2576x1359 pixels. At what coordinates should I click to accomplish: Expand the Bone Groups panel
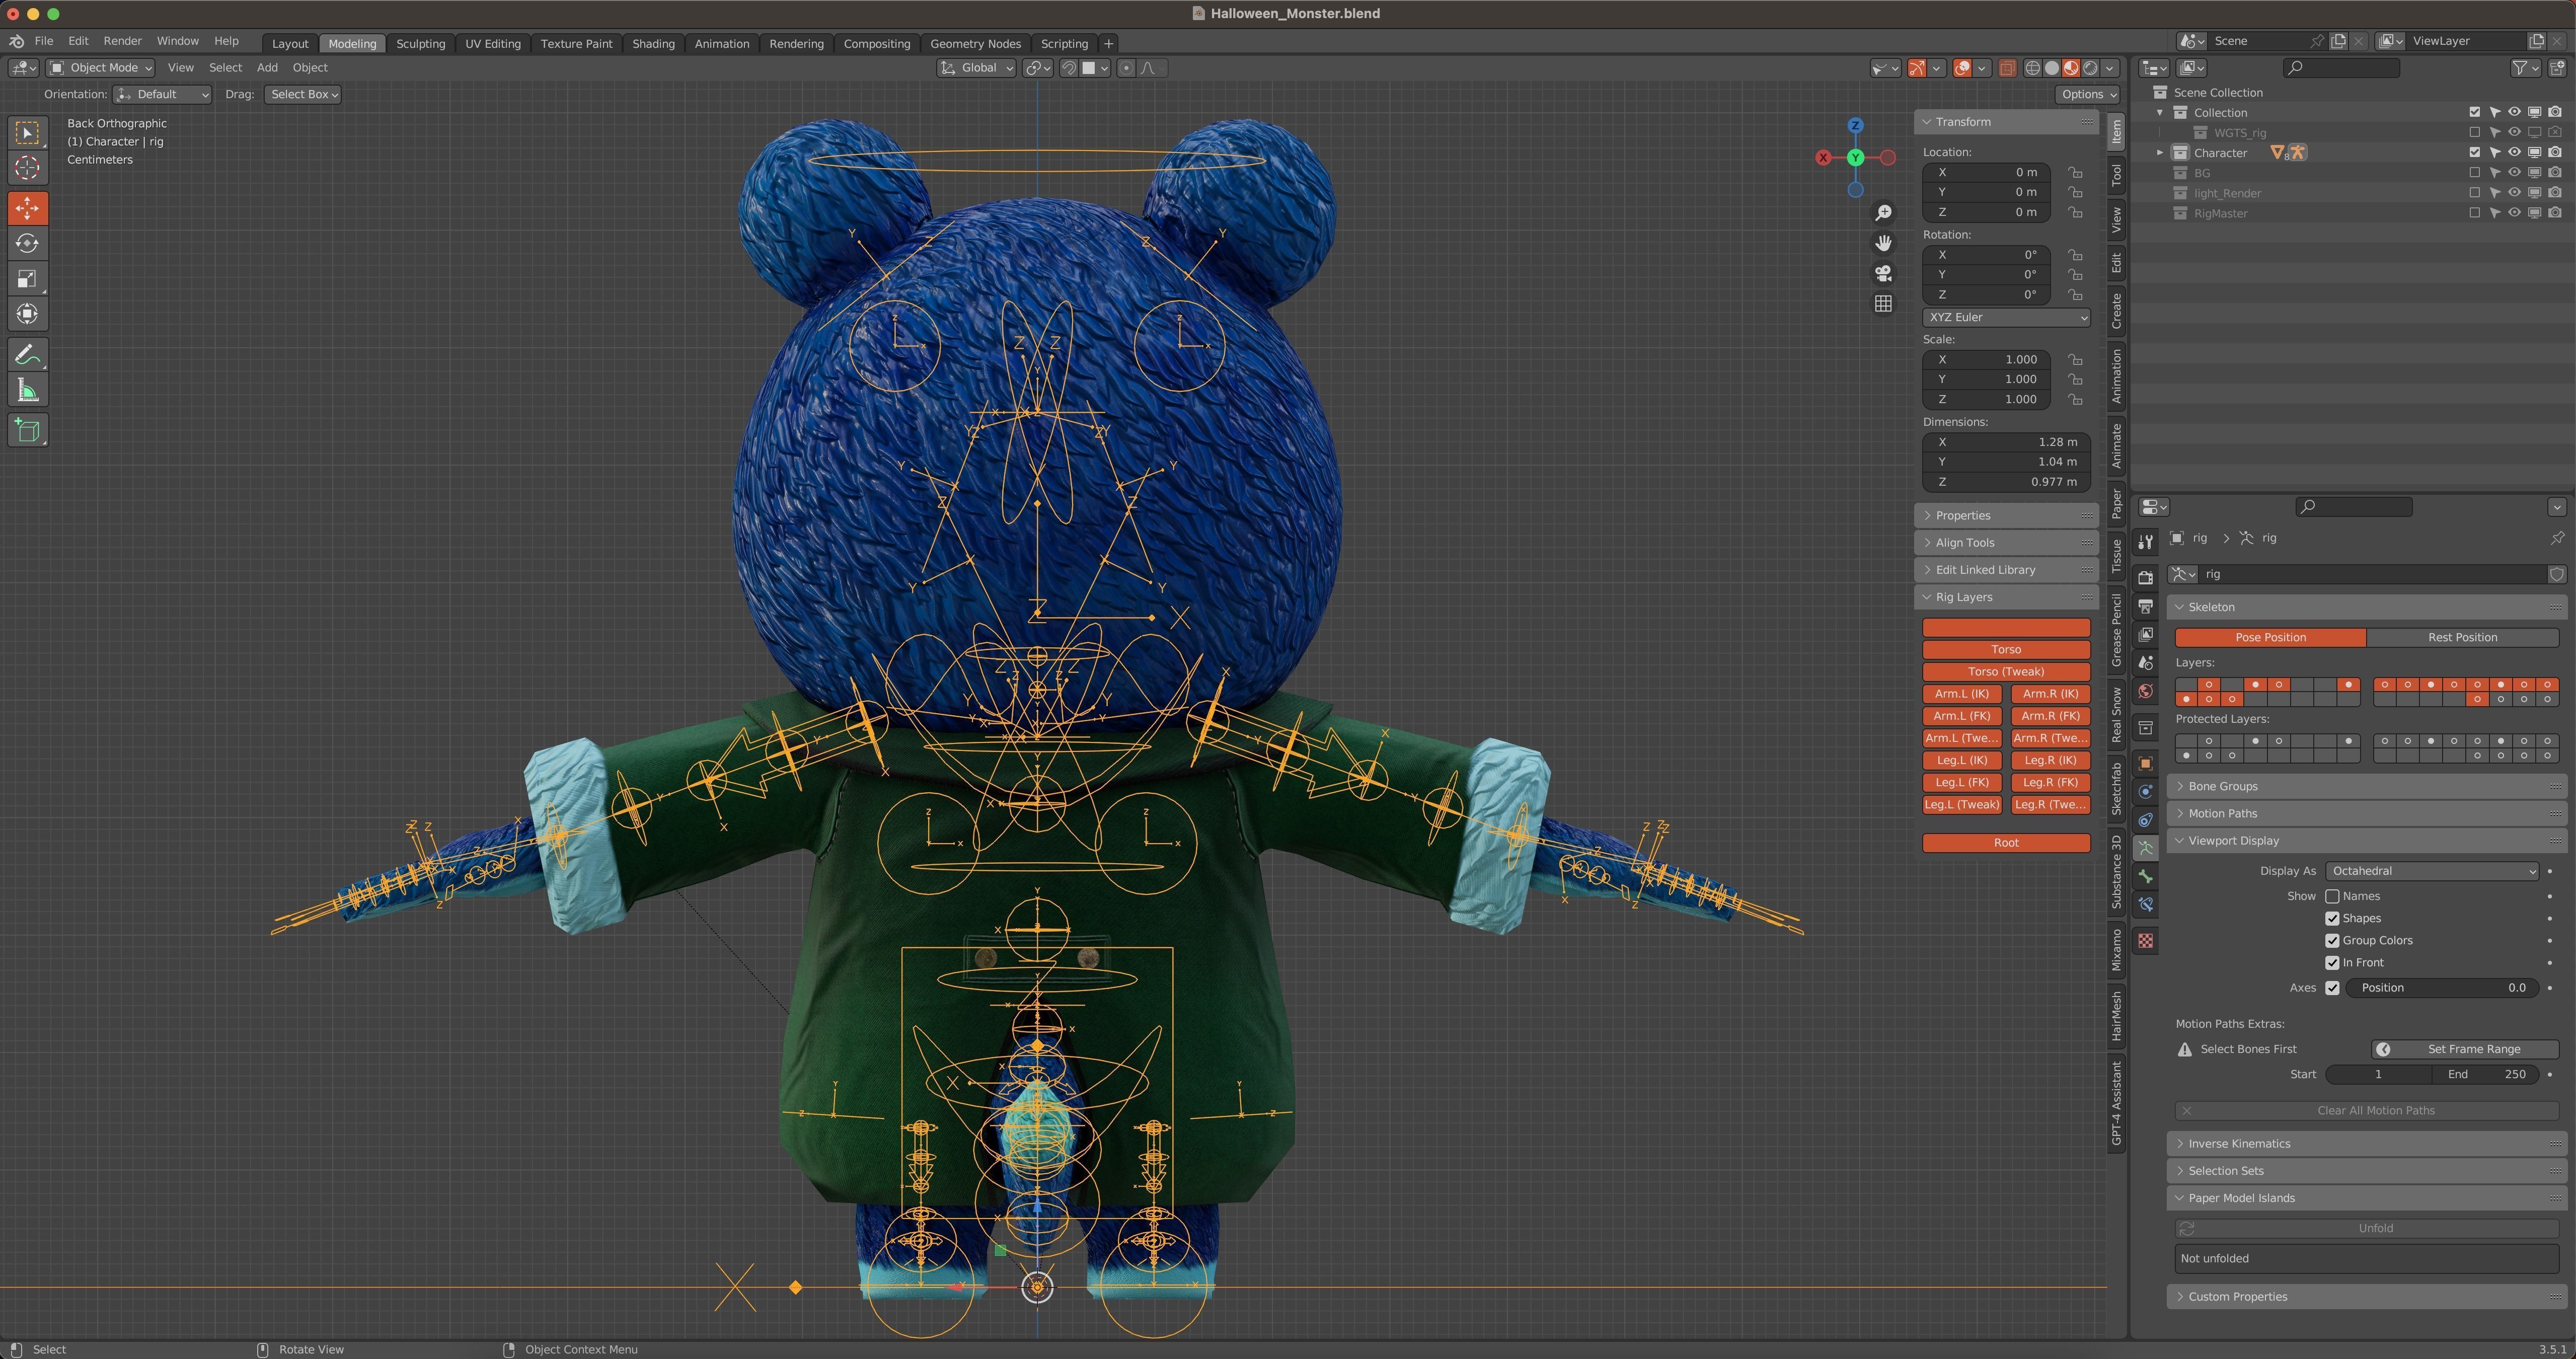pos(2366,786)
